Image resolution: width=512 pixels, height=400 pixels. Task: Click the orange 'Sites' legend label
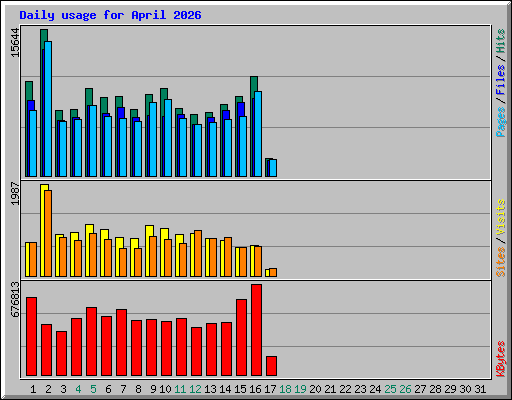pyautogui.click(x=501, y=262)
